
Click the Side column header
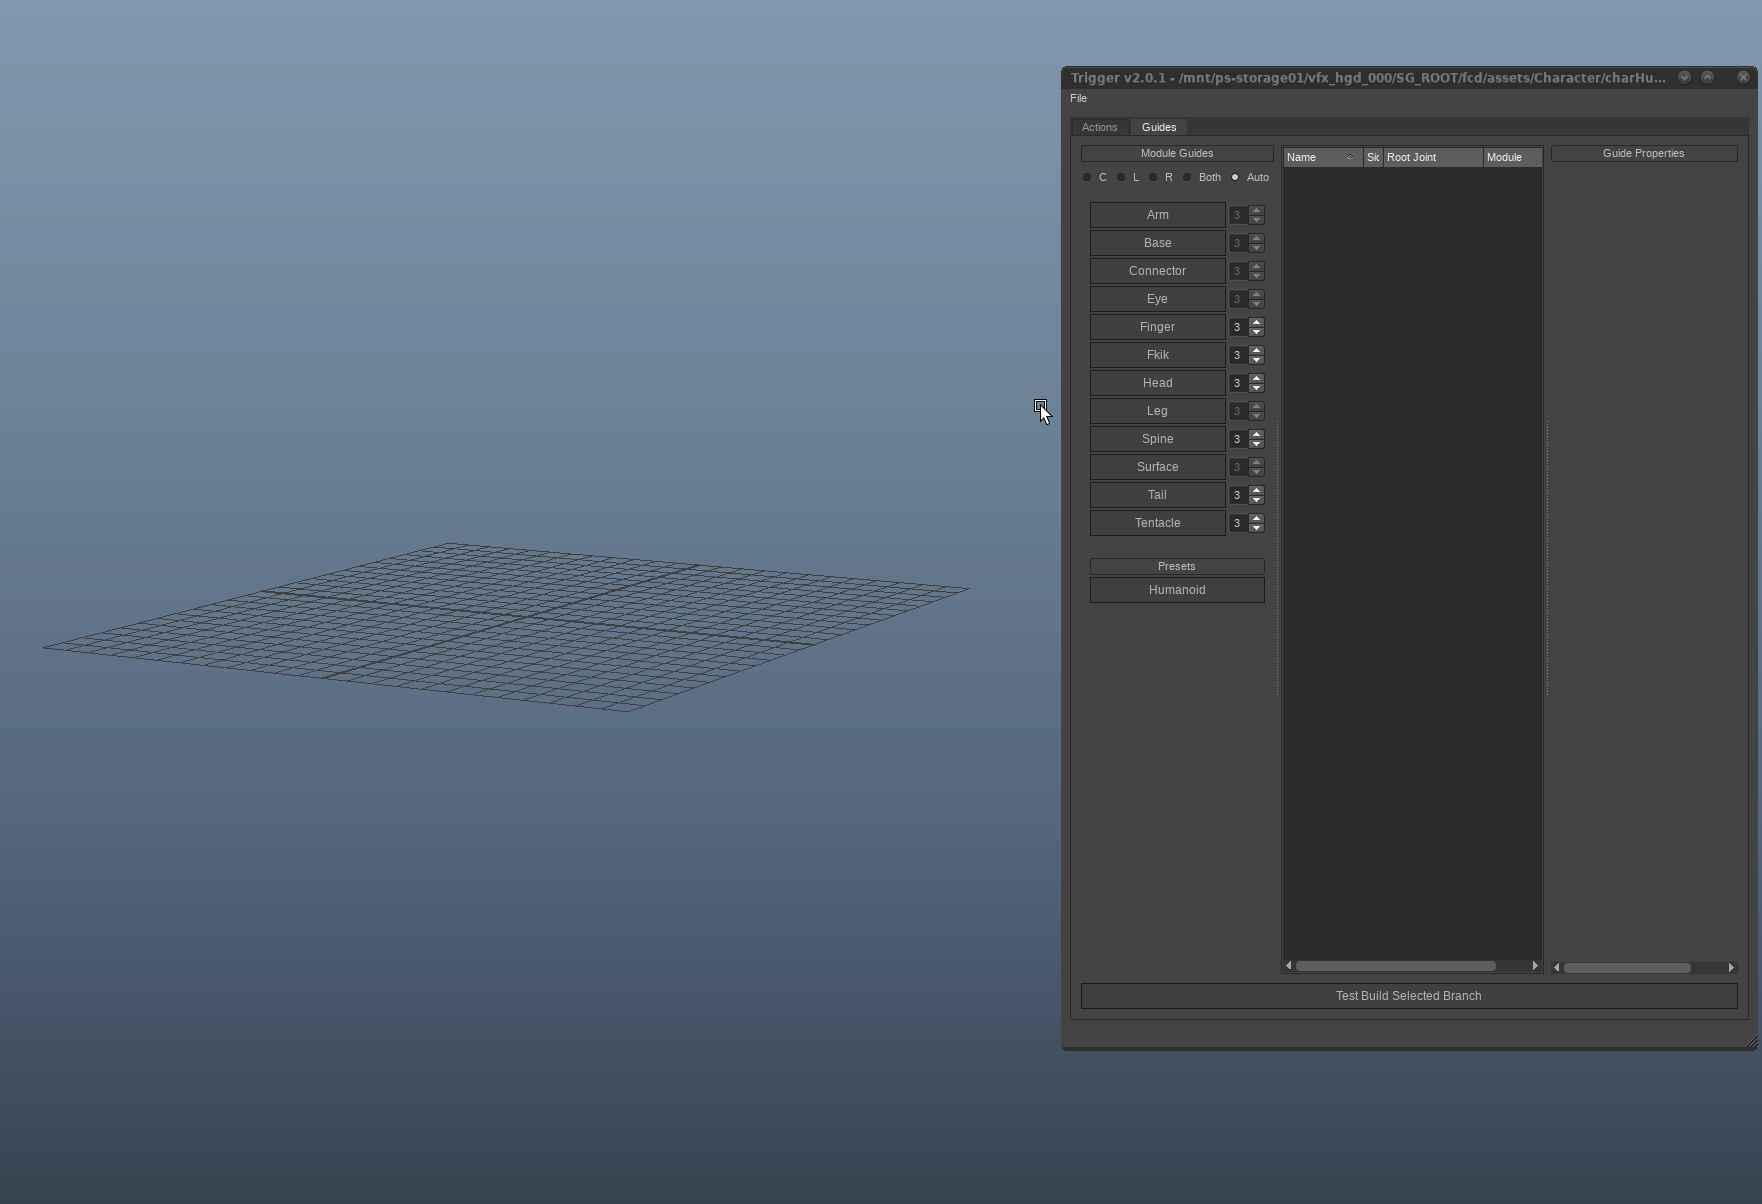[x=1373, y=157]
